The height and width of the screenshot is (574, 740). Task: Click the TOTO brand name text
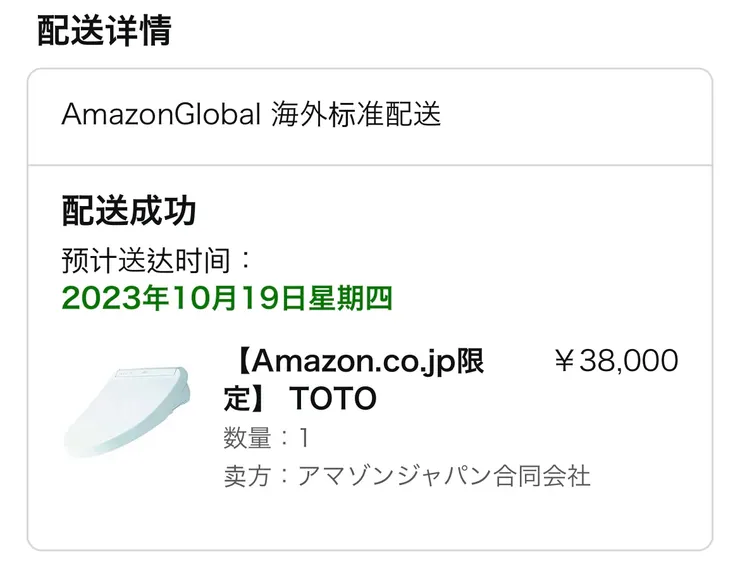[x=333, y=399]
